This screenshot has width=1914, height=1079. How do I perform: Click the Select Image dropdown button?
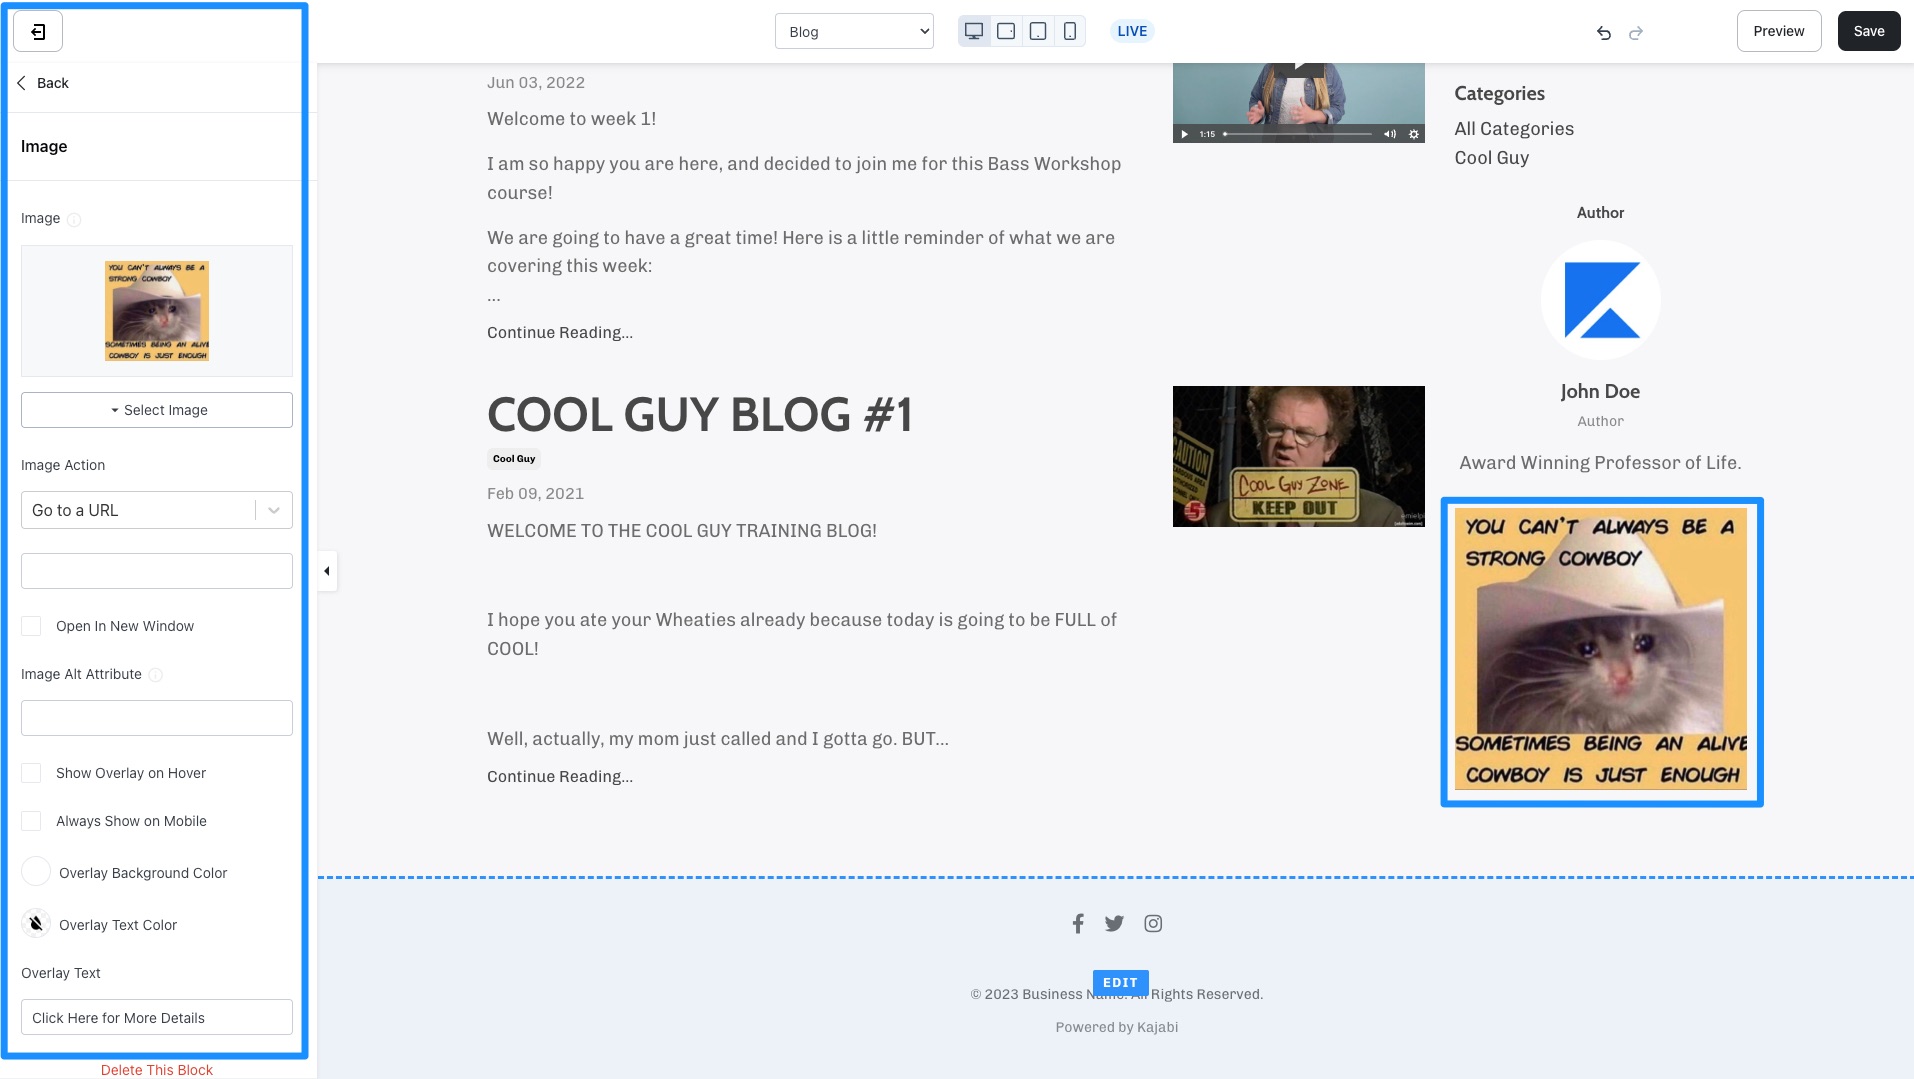point(157,410)
